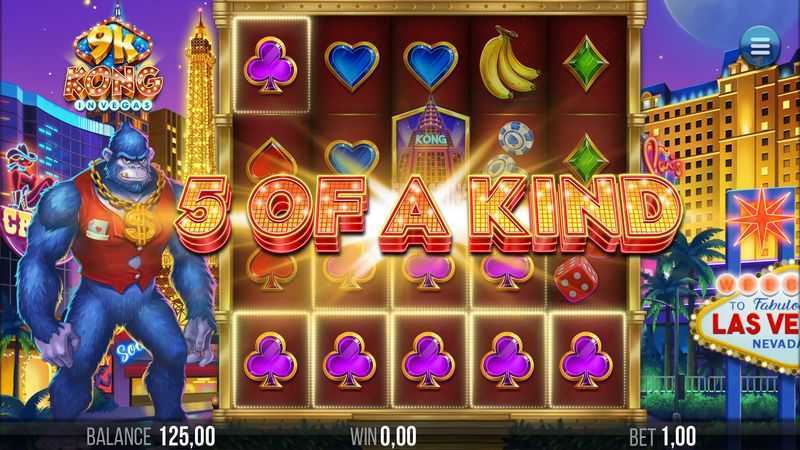
Task: Click the Win 0,00 display
Action: (383, 437)
